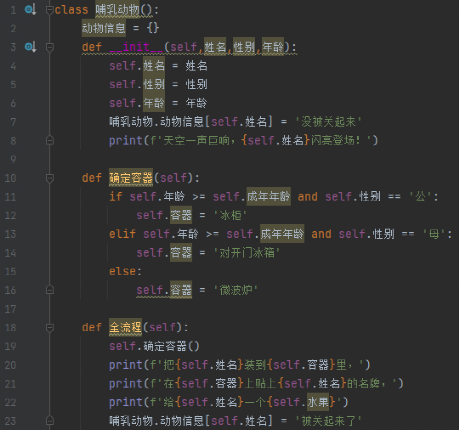Click the fold end marker on line 16
The width and height of the screenshot is (459, 430).
[x=50, y=290]
